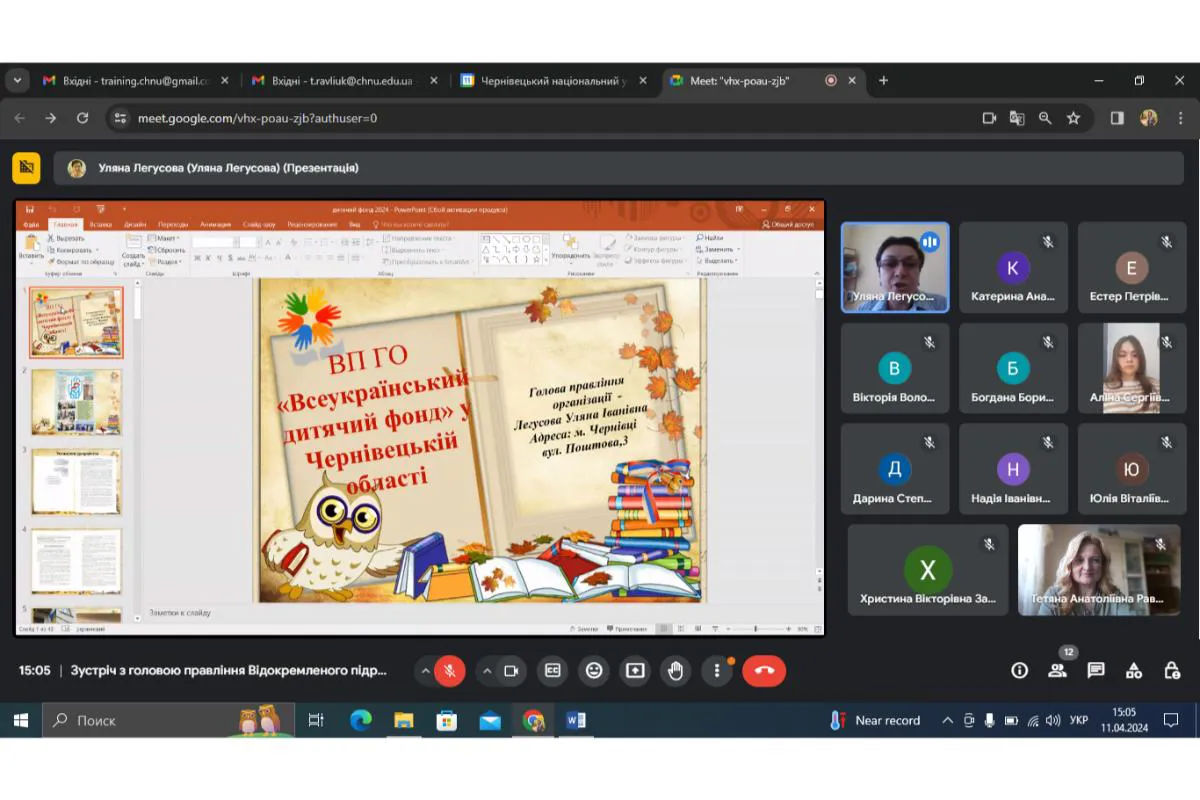The image size is (1200, 800).
Task: Open the Activities panel icon
Action: pos(1134,671)
